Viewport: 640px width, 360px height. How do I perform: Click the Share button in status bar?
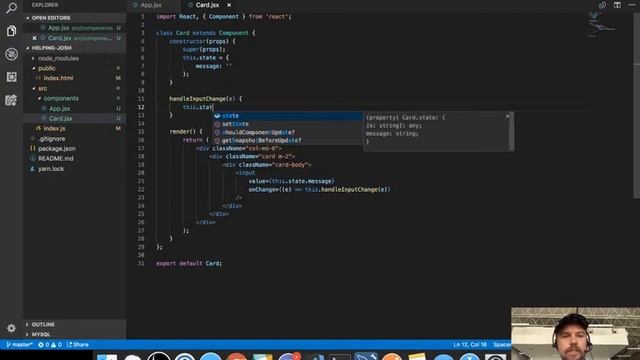(78, 345)
